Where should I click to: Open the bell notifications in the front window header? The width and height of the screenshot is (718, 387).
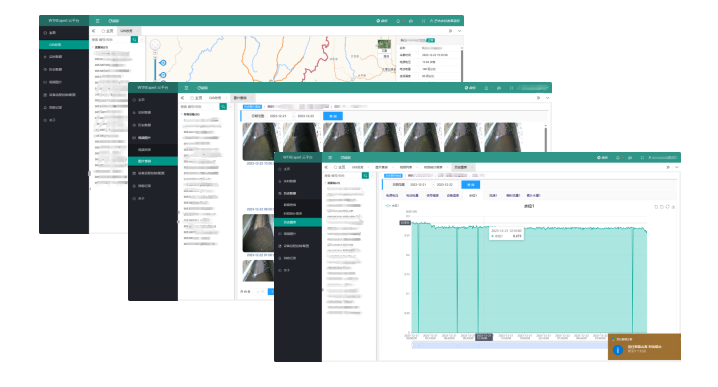tap(618, 158)
